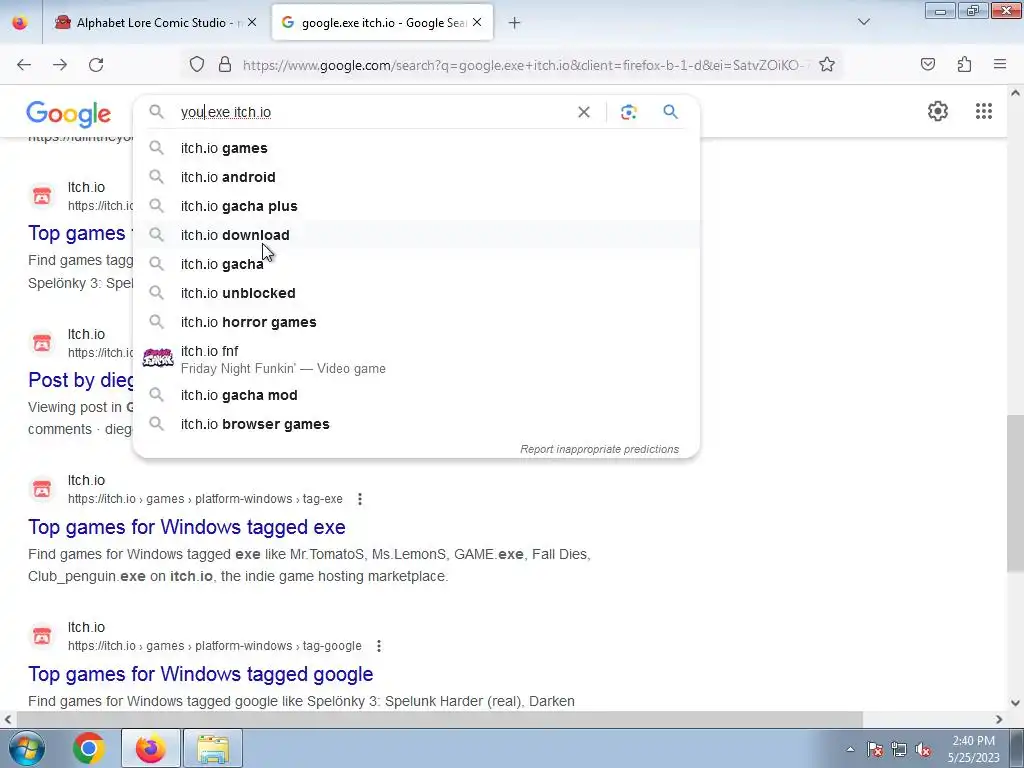Image resolution: width=1024 pixels, height=768 pixels.
Task: Open Google quick settings gear
Action: click(938, 111)
